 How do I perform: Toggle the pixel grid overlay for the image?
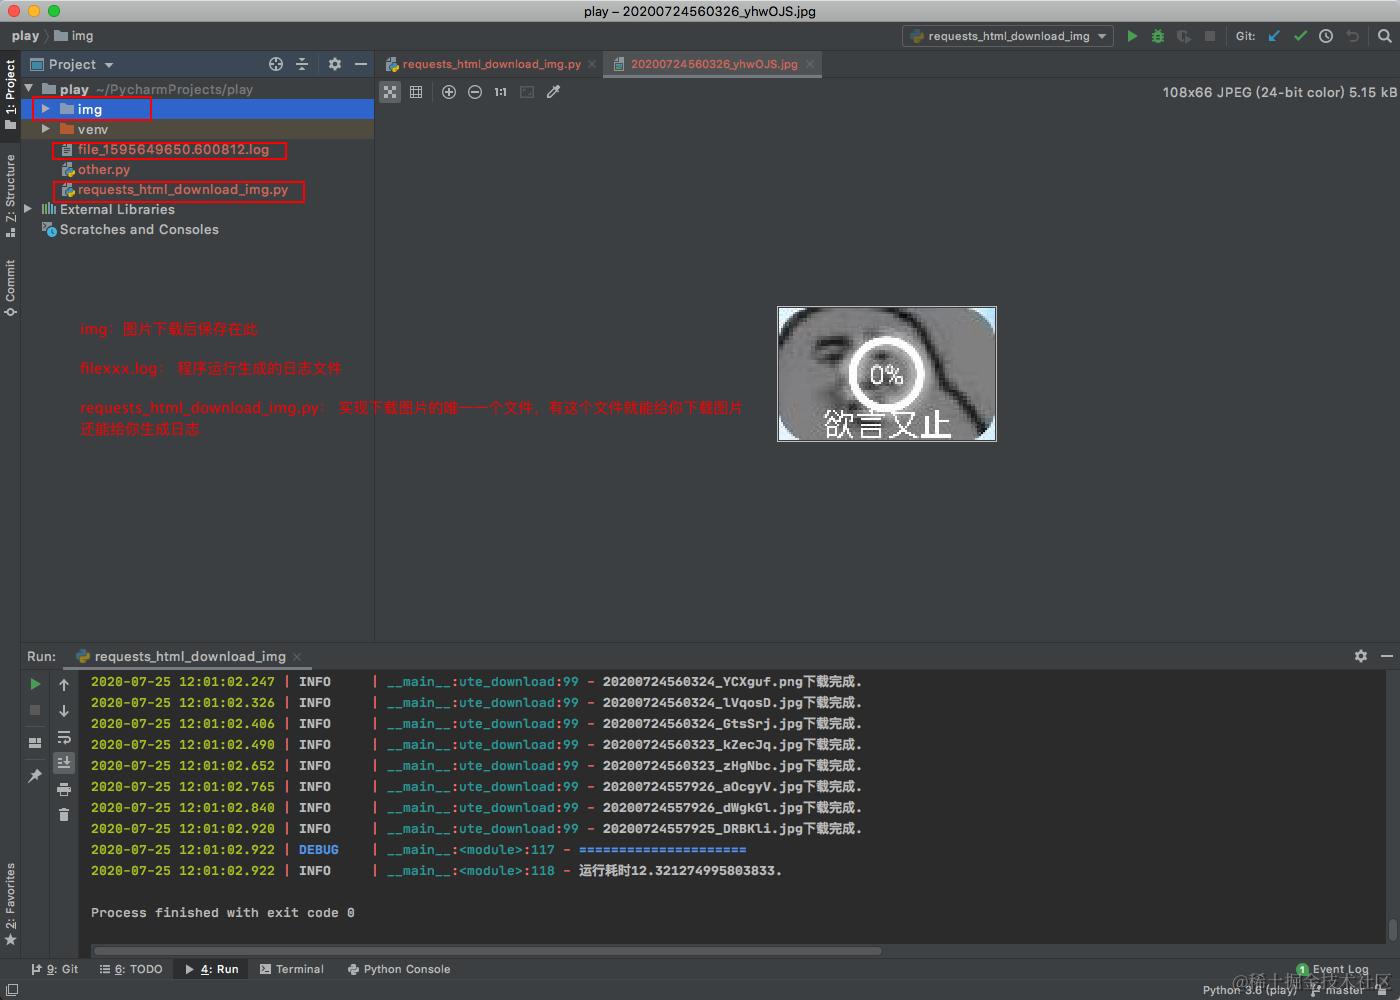(x=416, y=91)
